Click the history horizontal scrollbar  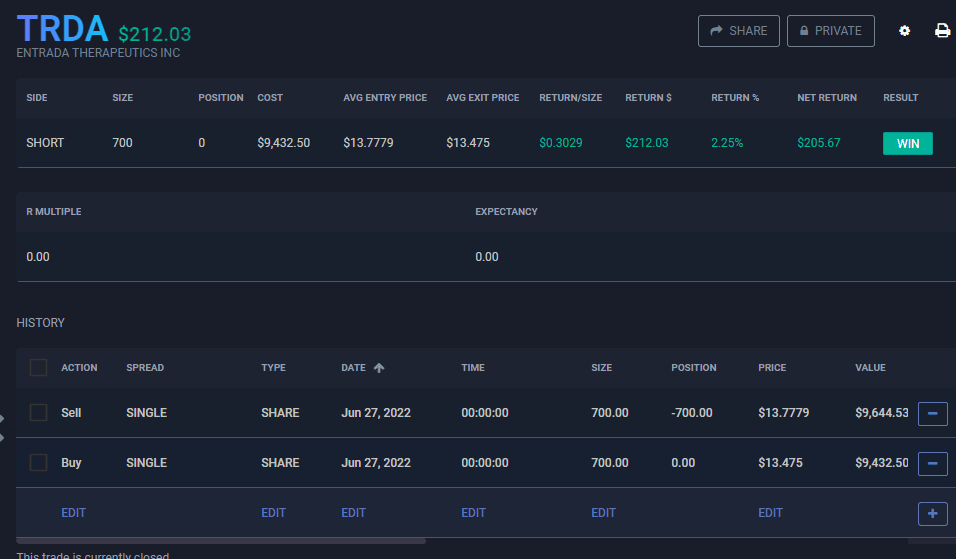pyautogui.click(x=220, y=541)
